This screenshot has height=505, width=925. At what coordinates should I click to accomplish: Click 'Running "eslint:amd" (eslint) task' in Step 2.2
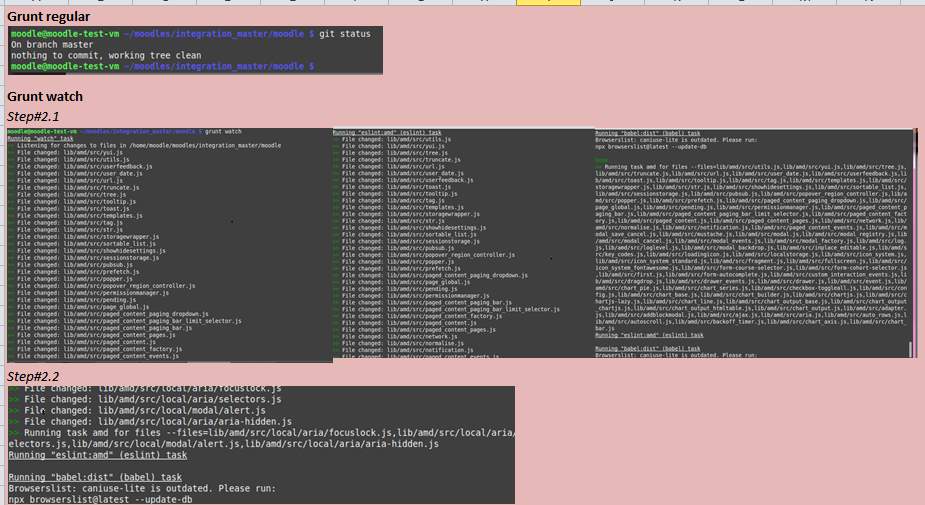click(97, 455)
